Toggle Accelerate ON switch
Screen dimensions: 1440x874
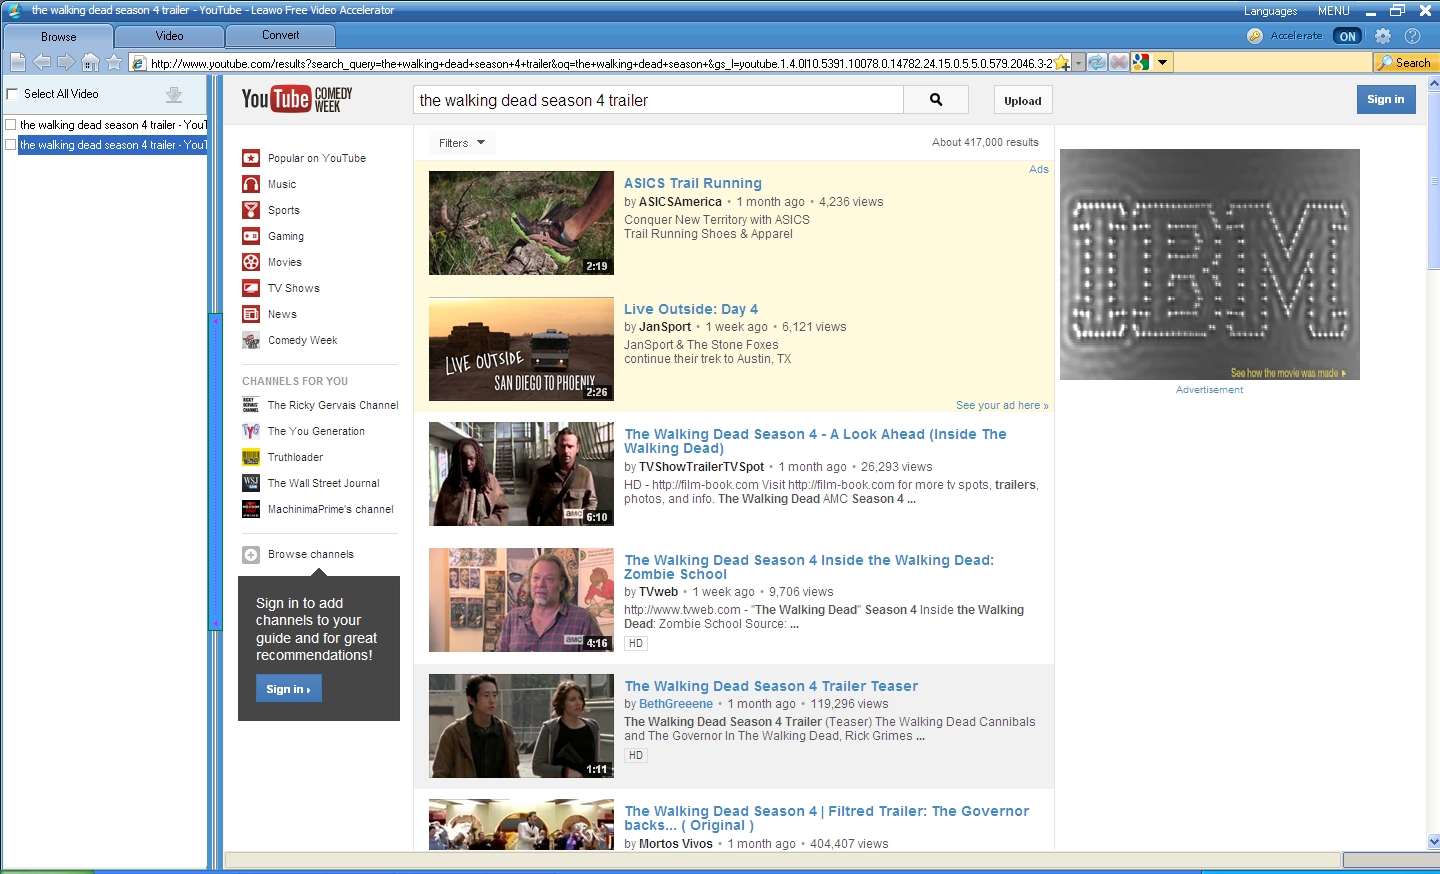click(x=1347, y=36)
